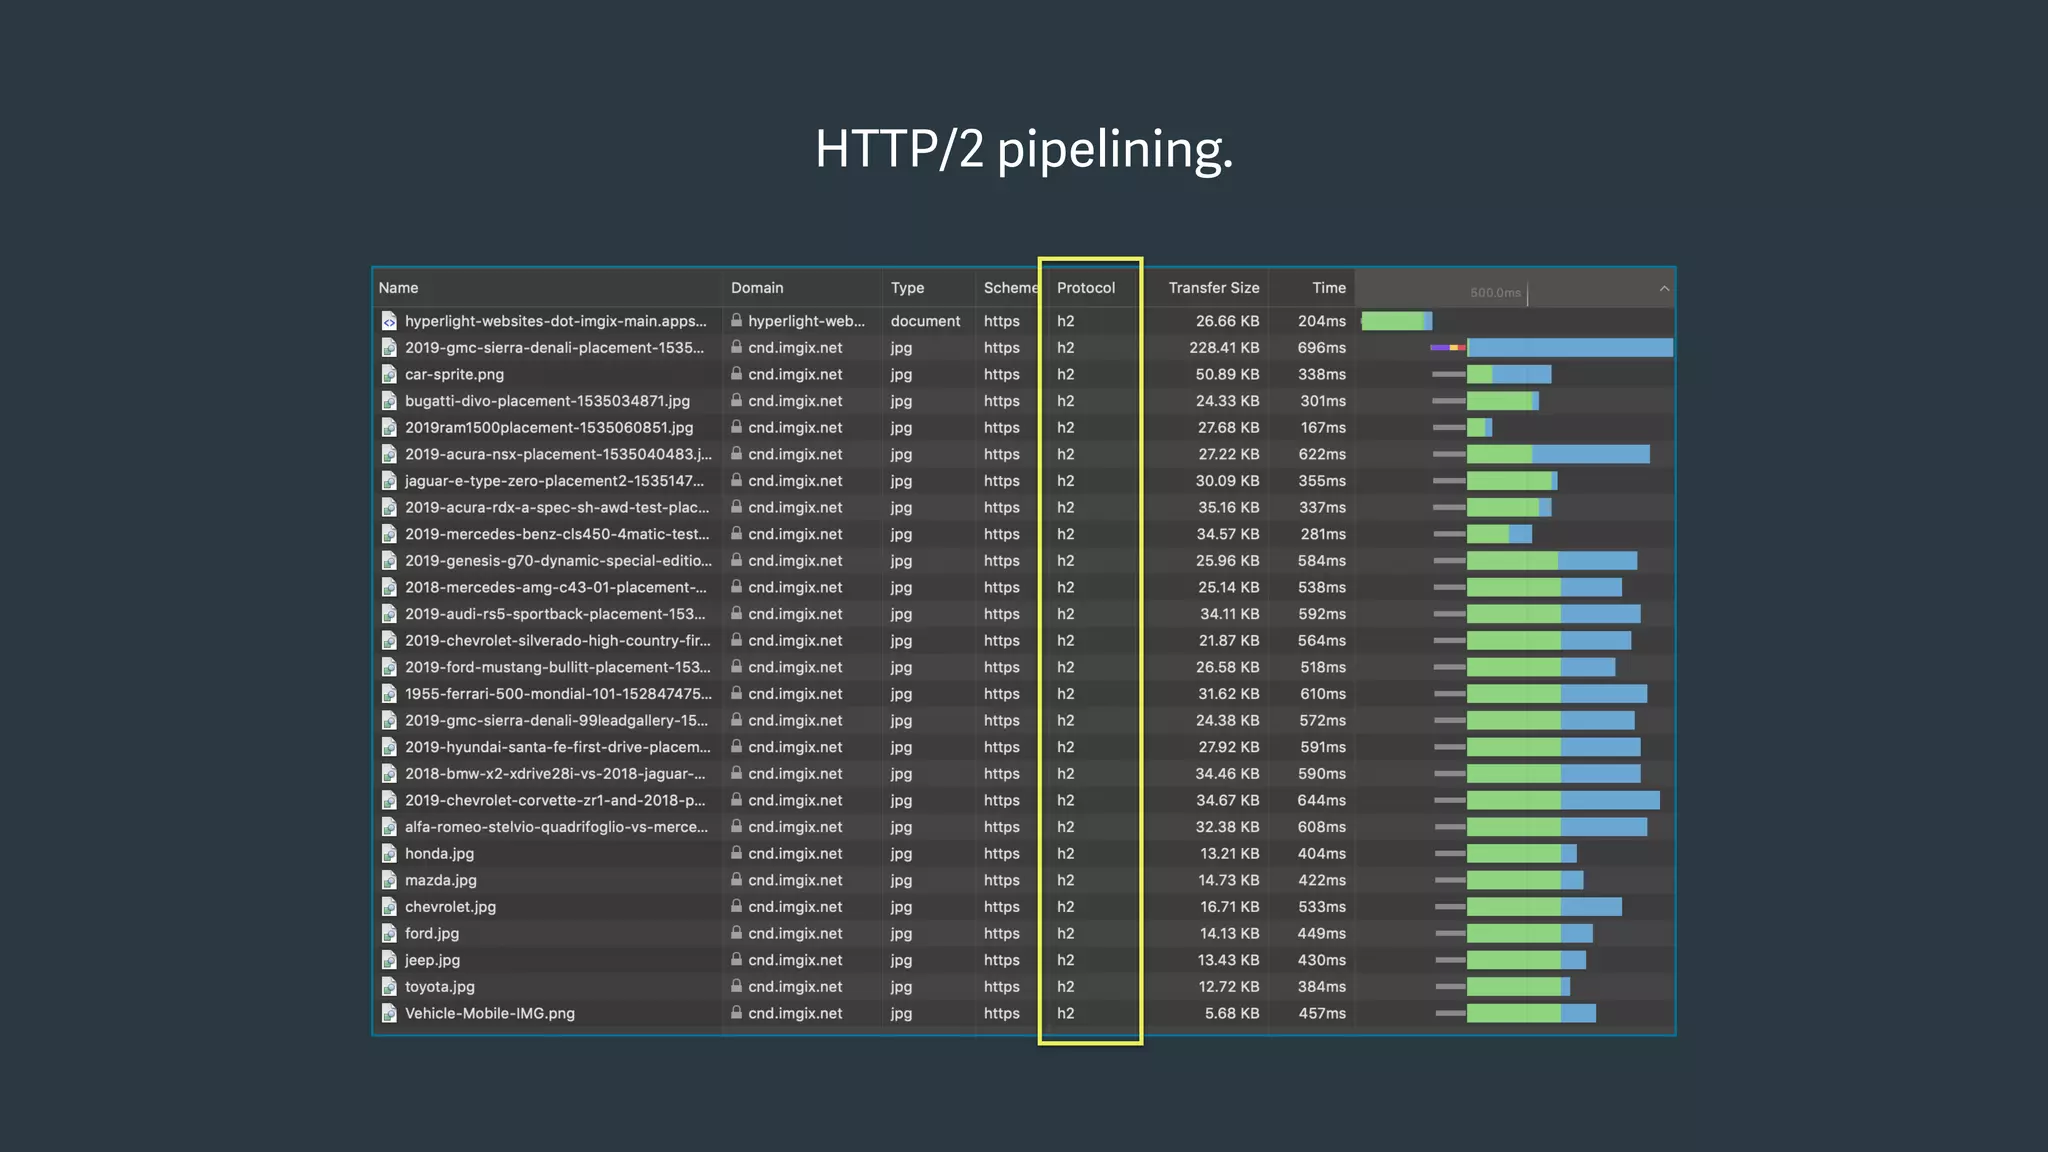
Task: Click the file icon next to toyota.jpg
Action: coord(389,986)
